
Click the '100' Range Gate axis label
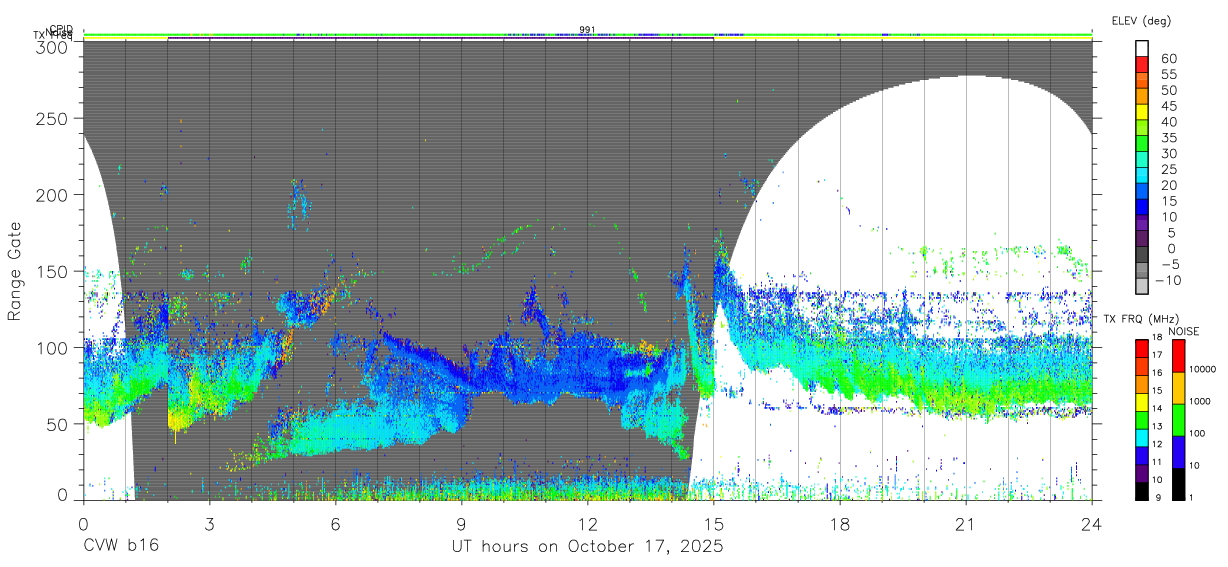(x=52, y=347)
